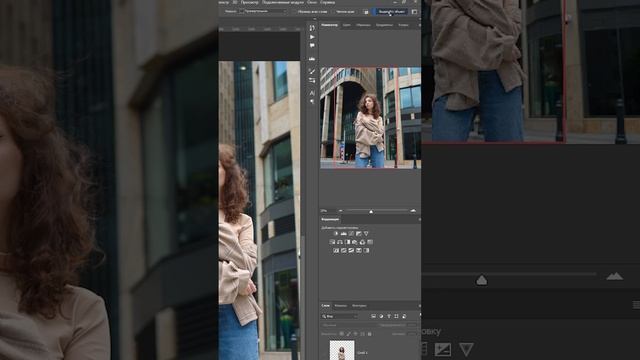Click the Navigator preview thumbnail of the woman
Viewport: 640px width, 360px height.
(x=370, y=118)
